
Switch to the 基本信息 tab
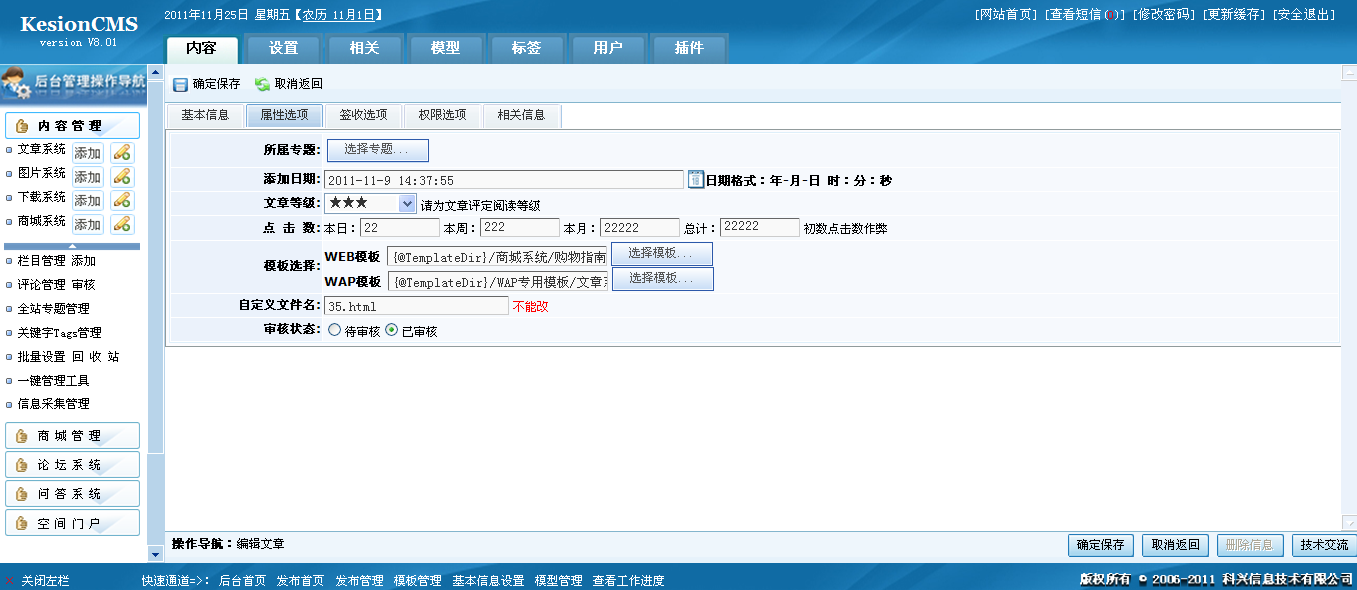(205, 115)
